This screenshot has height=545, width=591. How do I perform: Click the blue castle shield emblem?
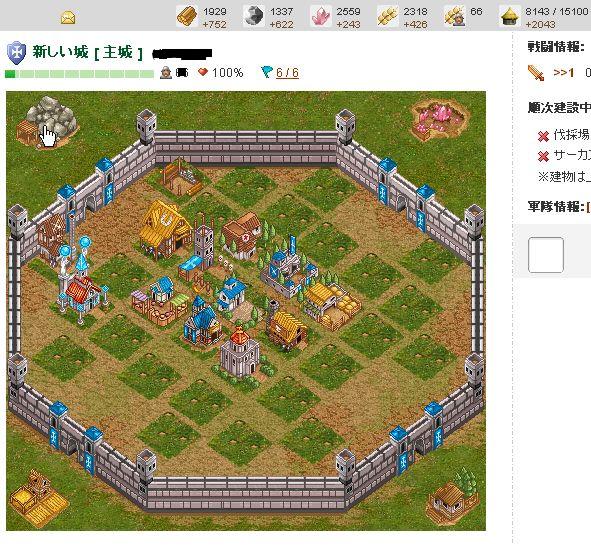coord(17,53)
